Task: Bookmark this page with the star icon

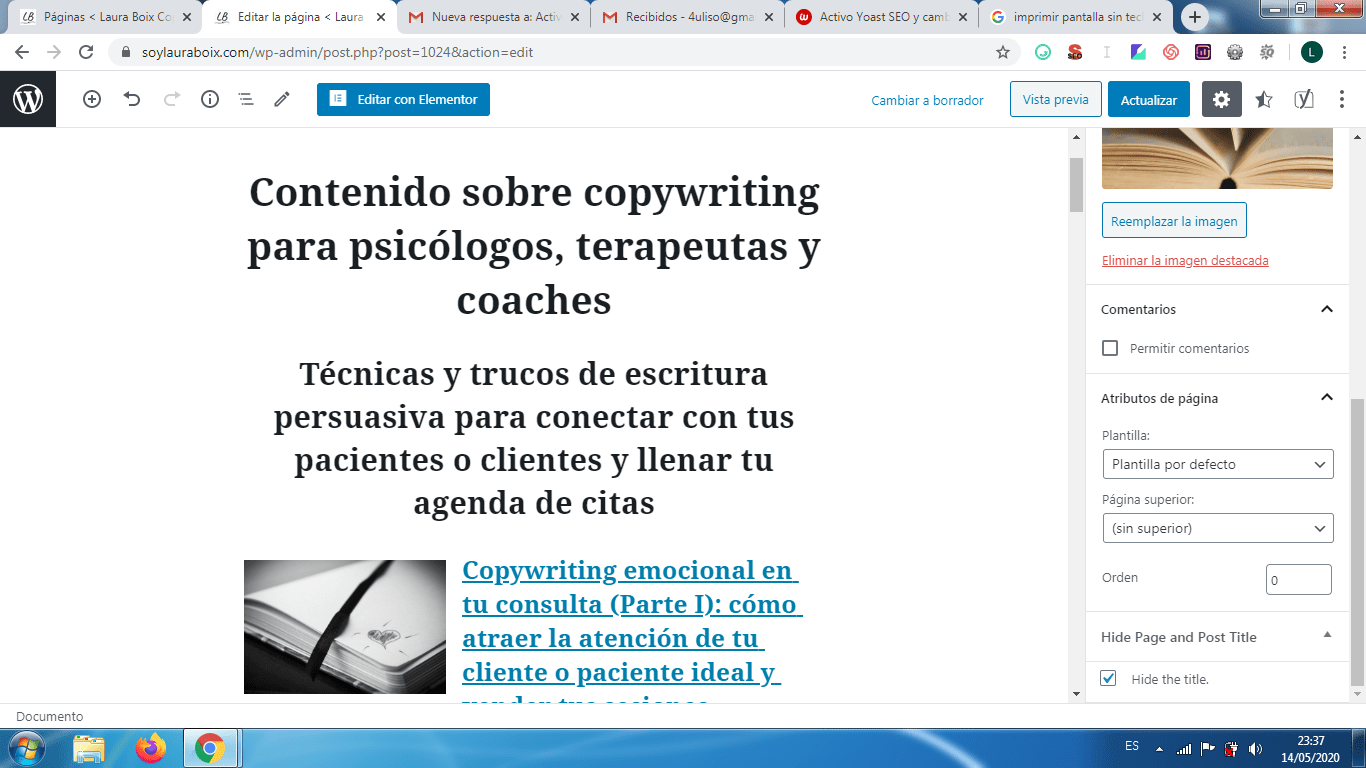Action: click(x=1003, y=52)
